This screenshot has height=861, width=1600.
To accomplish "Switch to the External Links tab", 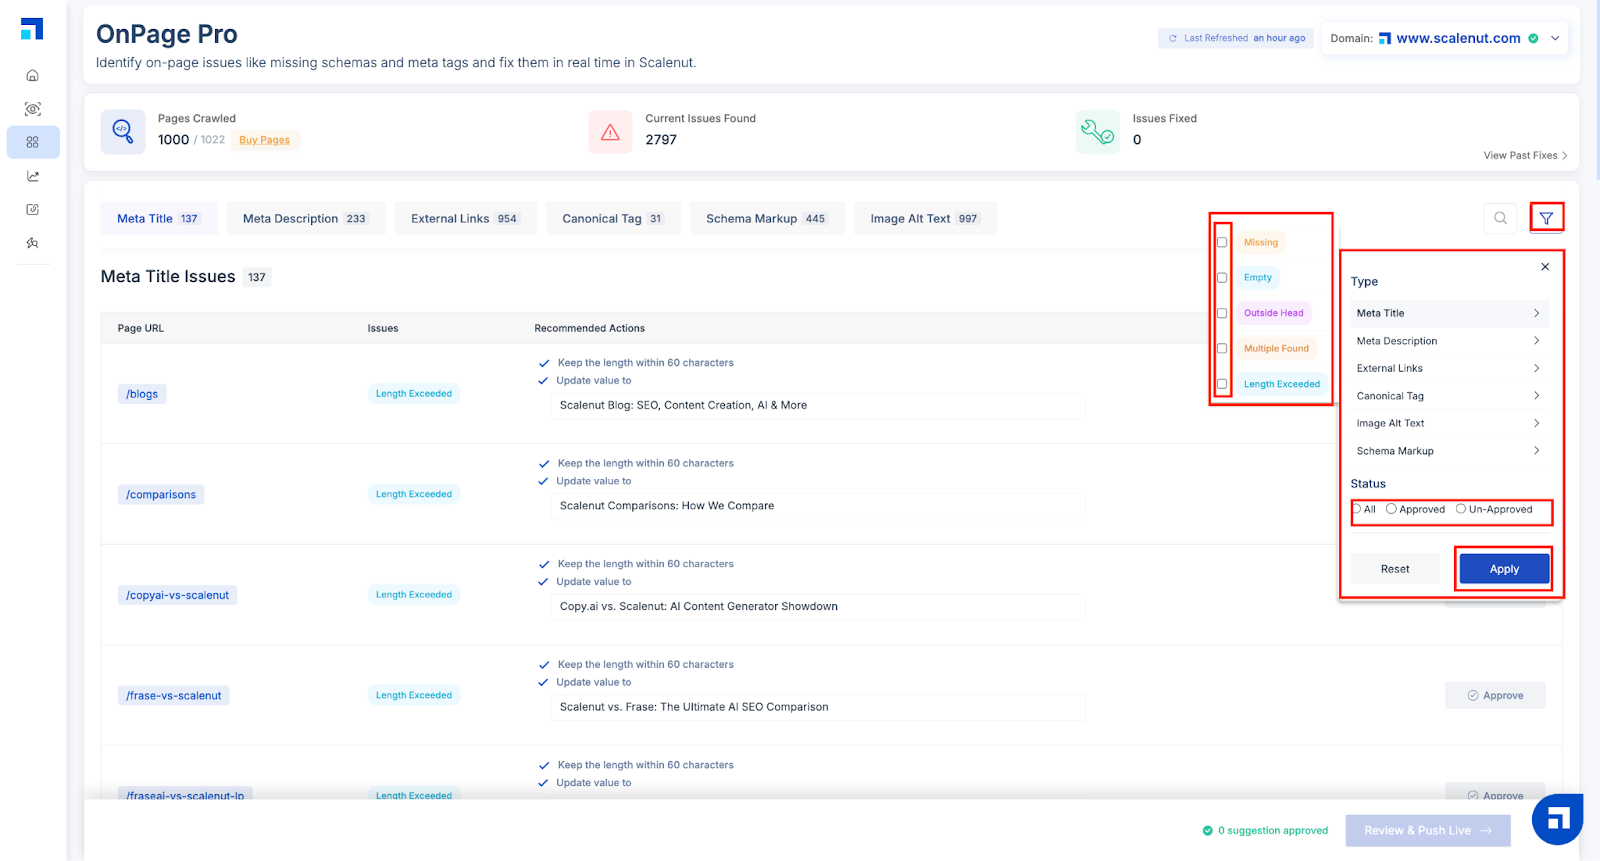I will click(x=465, y=219).
